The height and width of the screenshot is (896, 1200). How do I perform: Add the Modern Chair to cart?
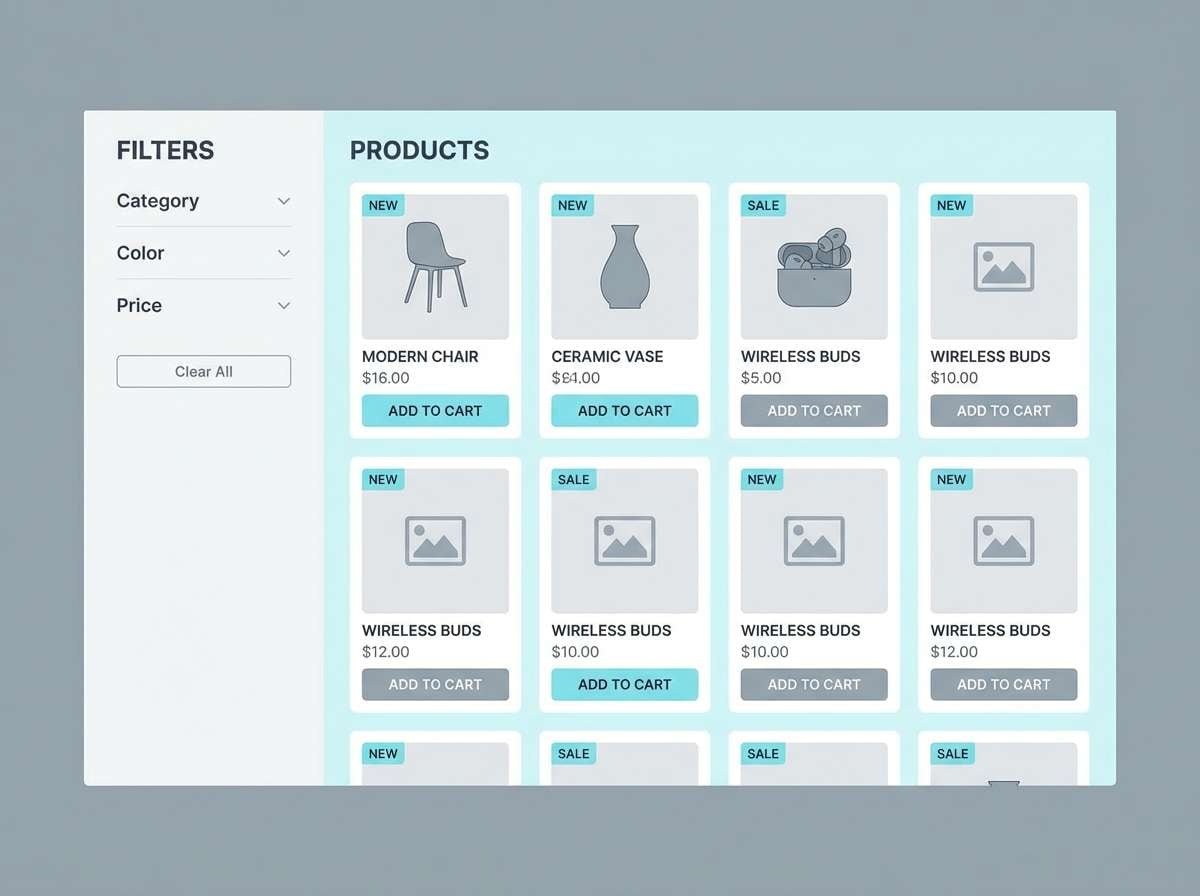pyautogui.click(x=435, y=410)
